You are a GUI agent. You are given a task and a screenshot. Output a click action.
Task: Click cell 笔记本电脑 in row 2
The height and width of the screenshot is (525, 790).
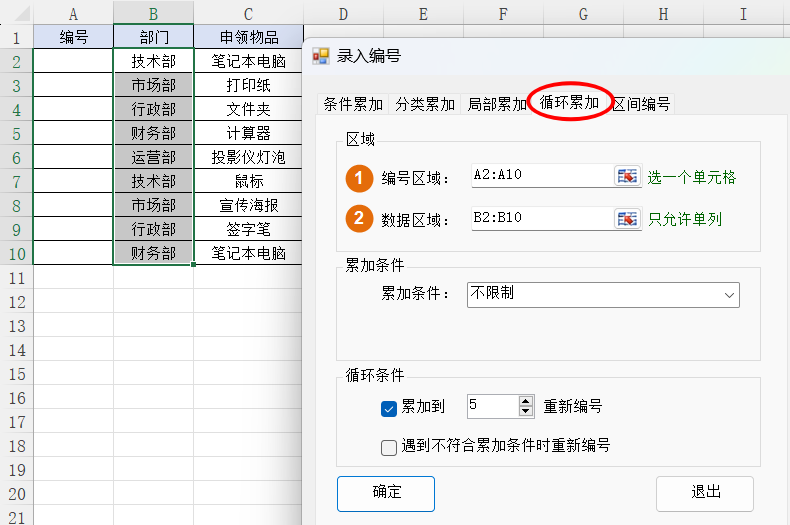click(248, 61)
